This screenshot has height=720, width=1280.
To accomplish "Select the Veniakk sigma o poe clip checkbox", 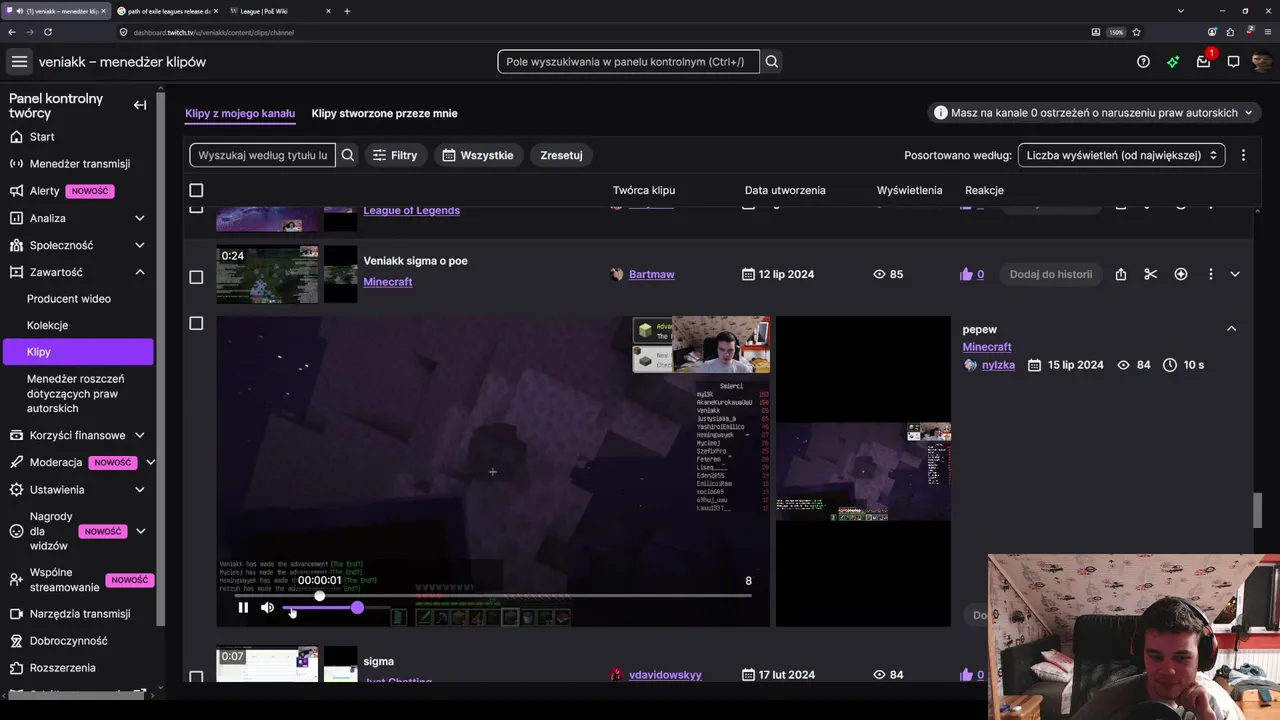I will [x=196, y=277].
